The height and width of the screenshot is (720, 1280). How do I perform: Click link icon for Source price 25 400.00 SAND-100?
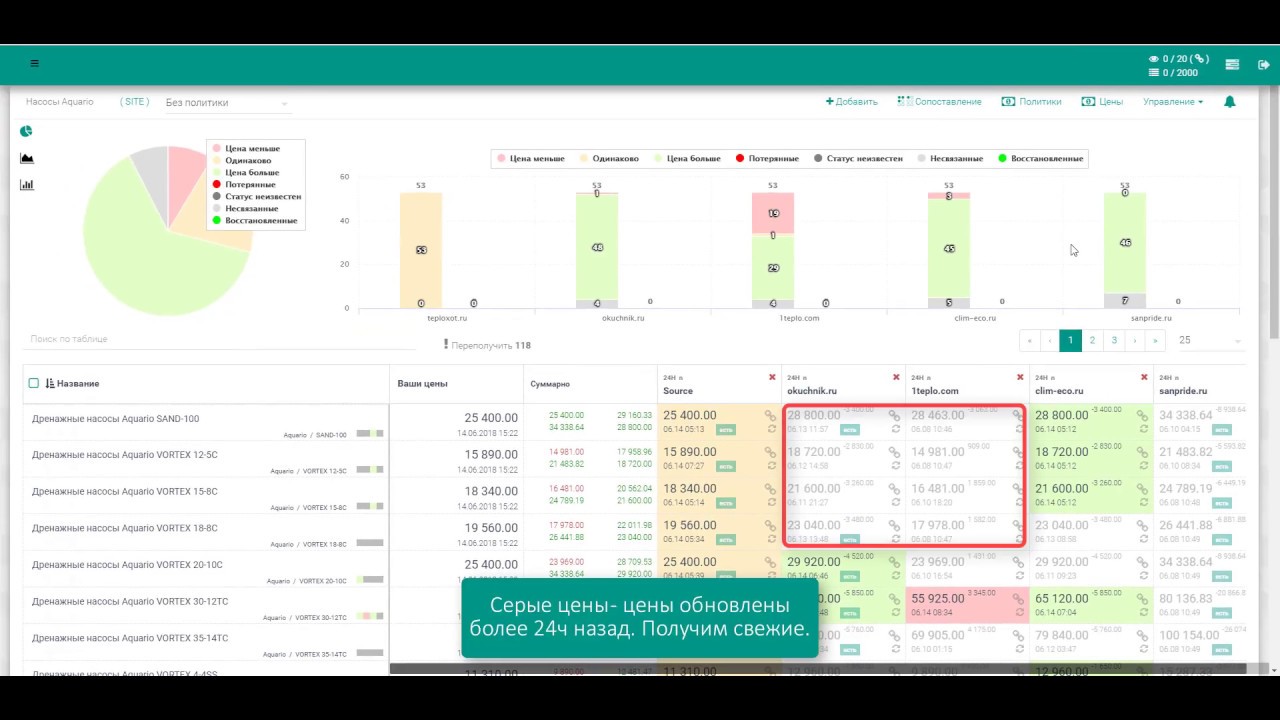770,415
